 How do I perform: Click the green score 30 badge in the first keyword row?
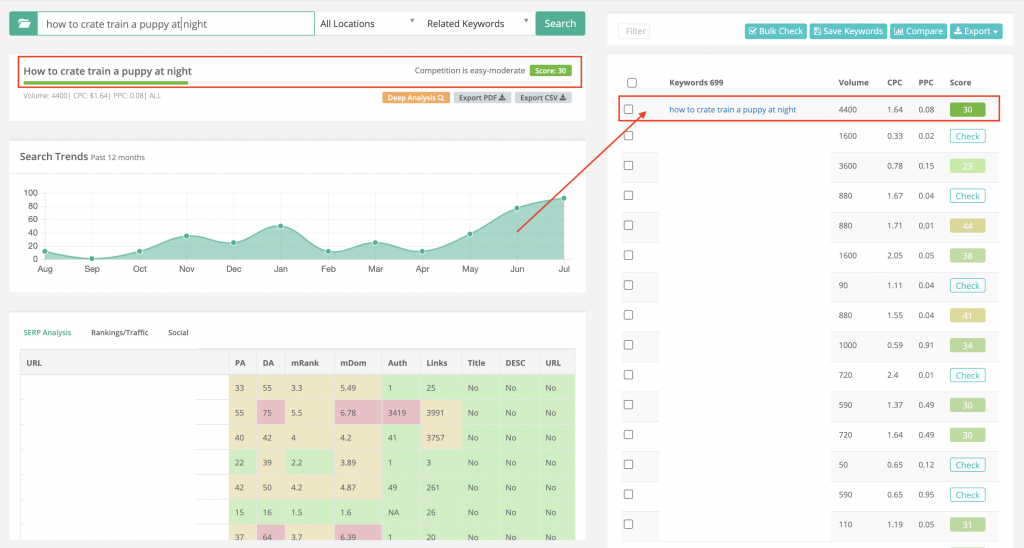(x=967, y=110)
